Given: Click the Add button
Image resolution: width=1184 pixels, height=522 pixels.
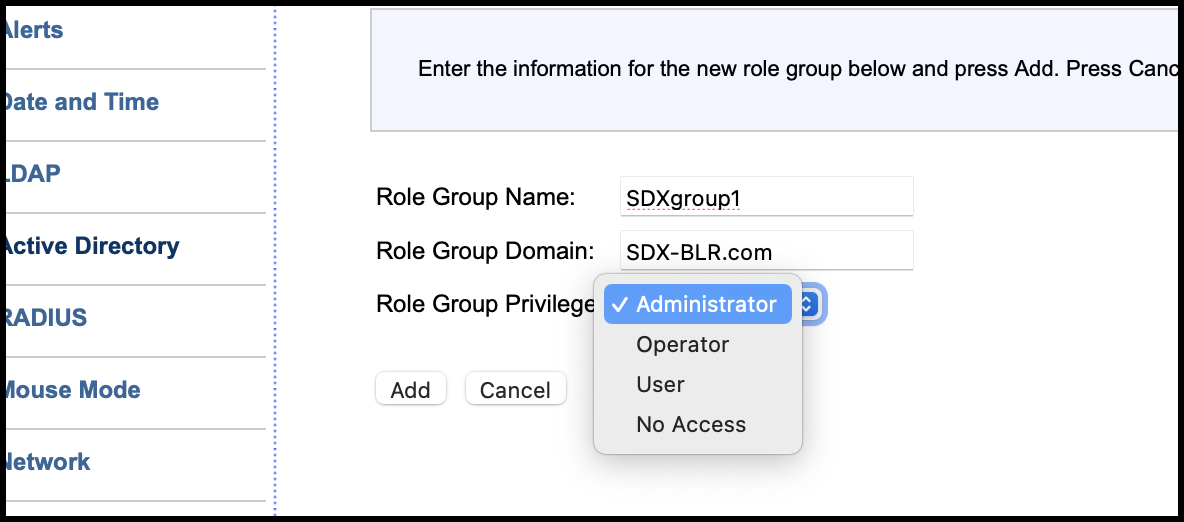Looking at the screenshot, I should click(411, 390).
